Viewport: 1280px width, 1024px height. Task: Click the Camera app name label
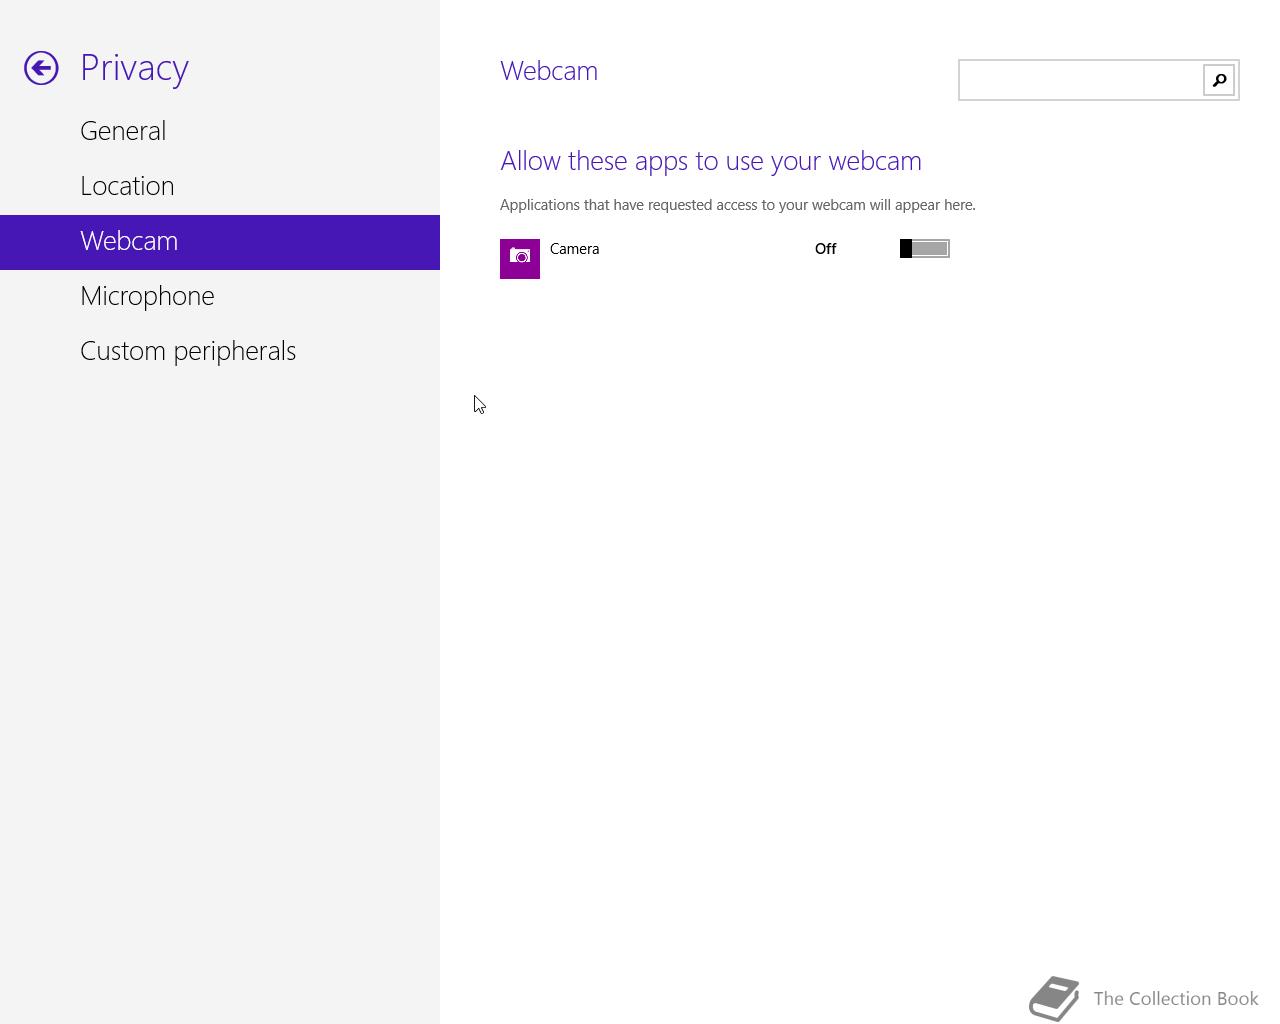pos(575,249)
